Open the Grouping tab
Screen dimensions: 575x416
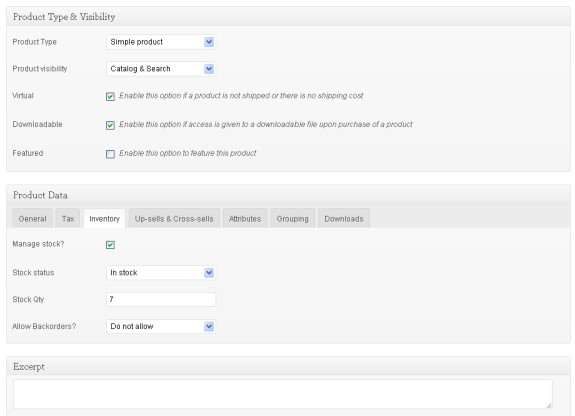tap(292, 219)
